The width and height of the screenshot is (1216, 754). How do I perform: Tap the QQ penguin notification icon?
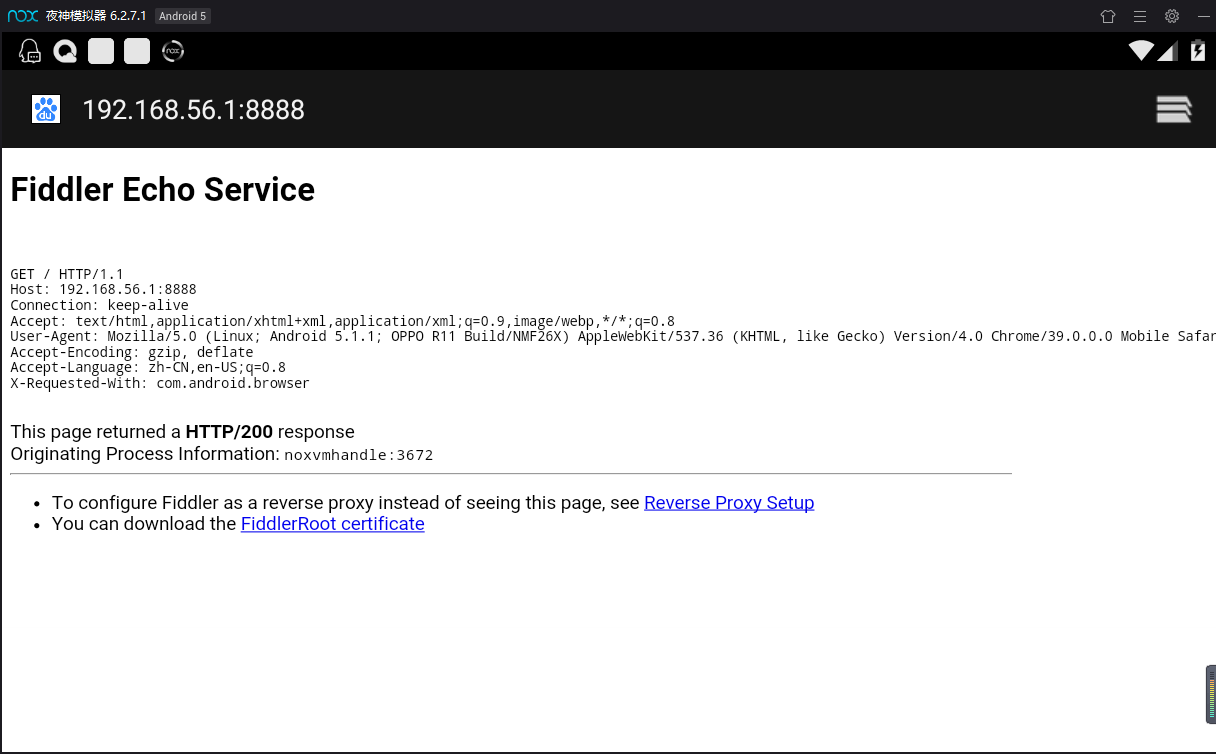30,51
